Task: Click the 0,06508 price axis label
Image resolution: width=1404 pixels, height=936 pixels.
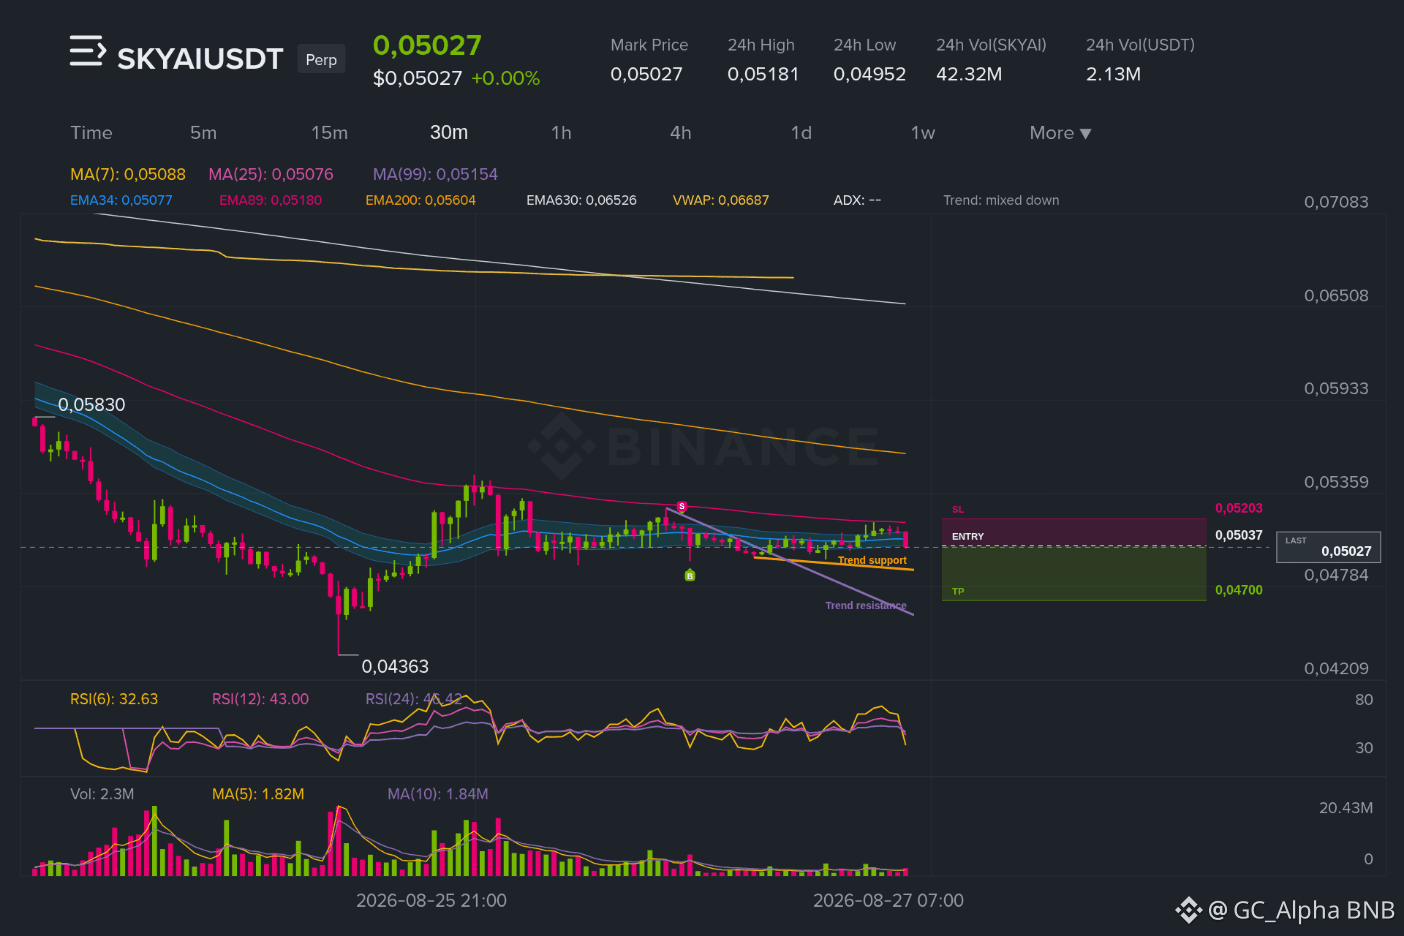Action: (1336, 296)
